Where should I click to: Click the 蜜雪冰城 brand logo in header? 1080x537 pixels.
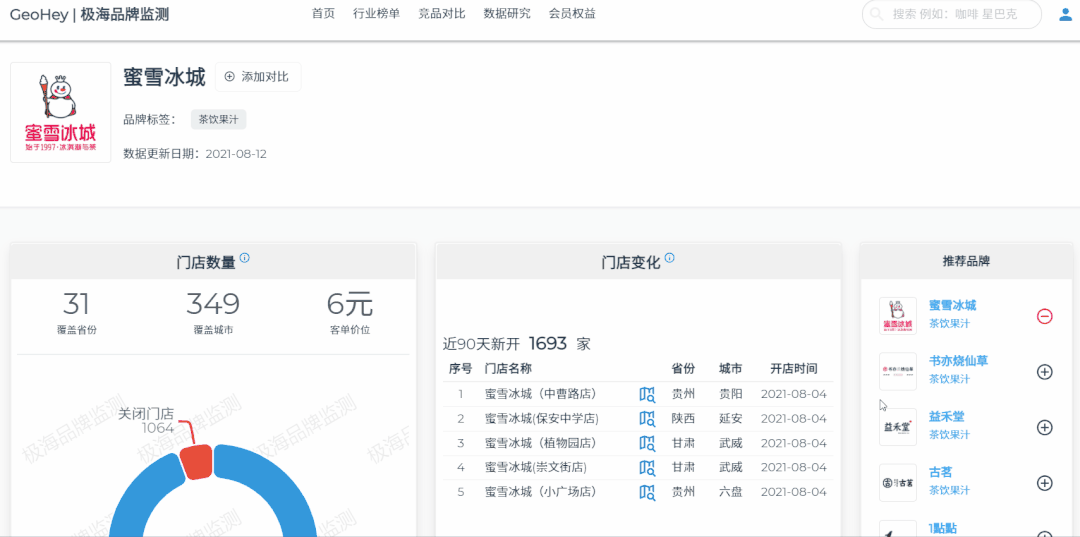click(x=61, y=112)
